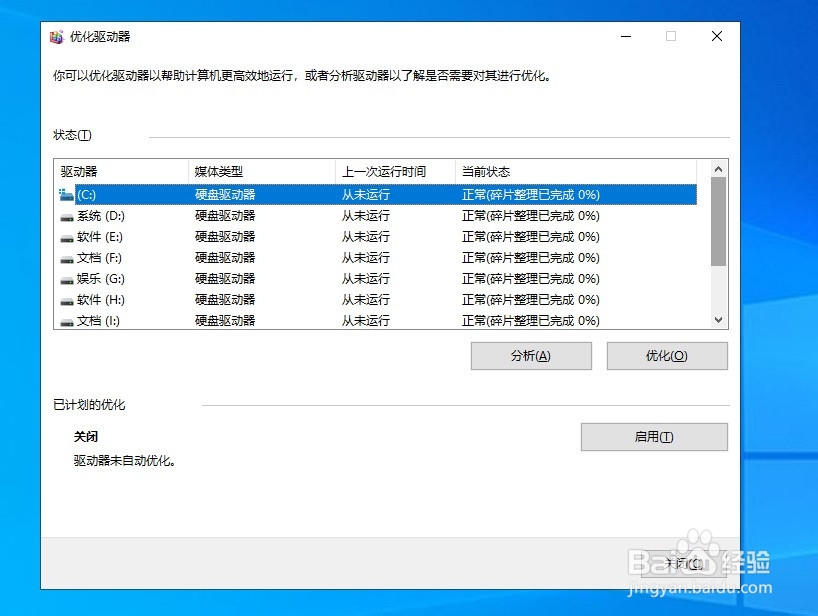Select the 文档 (I:) drive icon
This screenshot has width=818, height=616.
point(67,320)
